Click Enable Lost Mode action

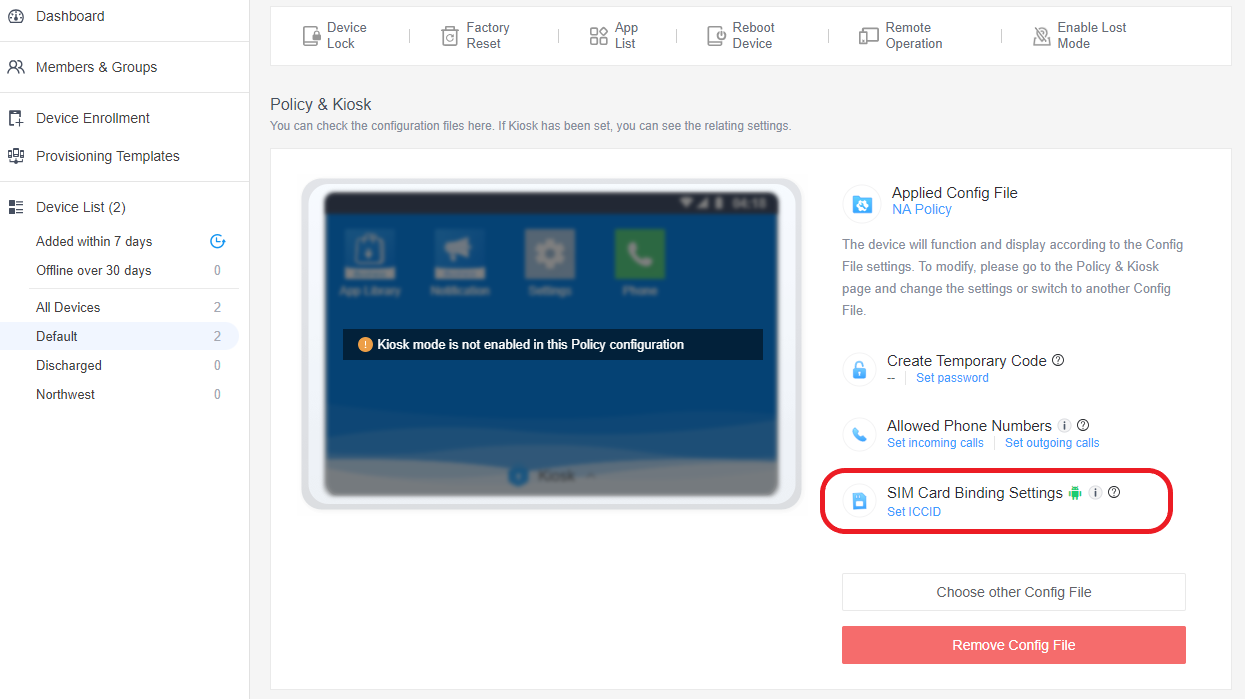click(1080, 36)
